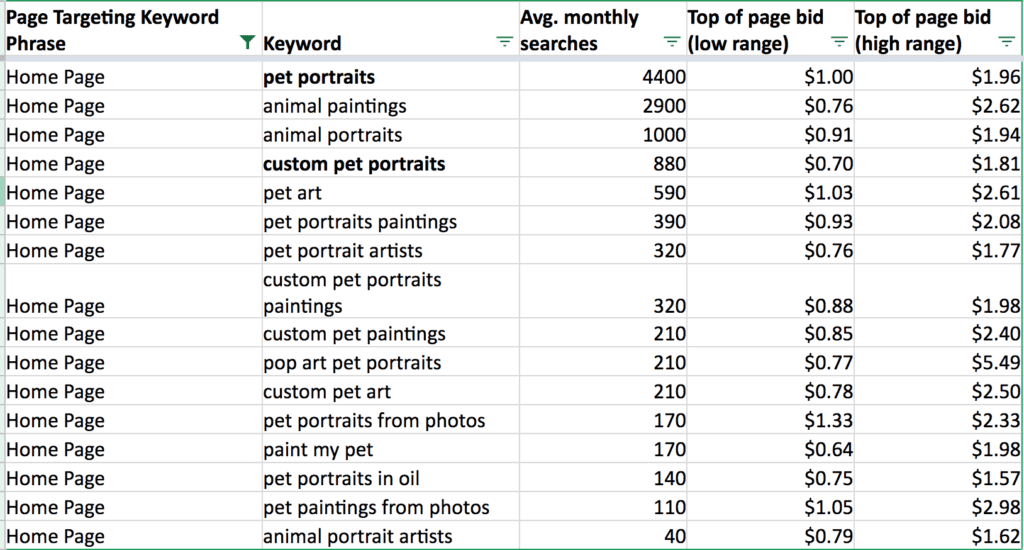Select the 'pet portraits in oil' cell
1024x550 pixels.
point(390,478)
